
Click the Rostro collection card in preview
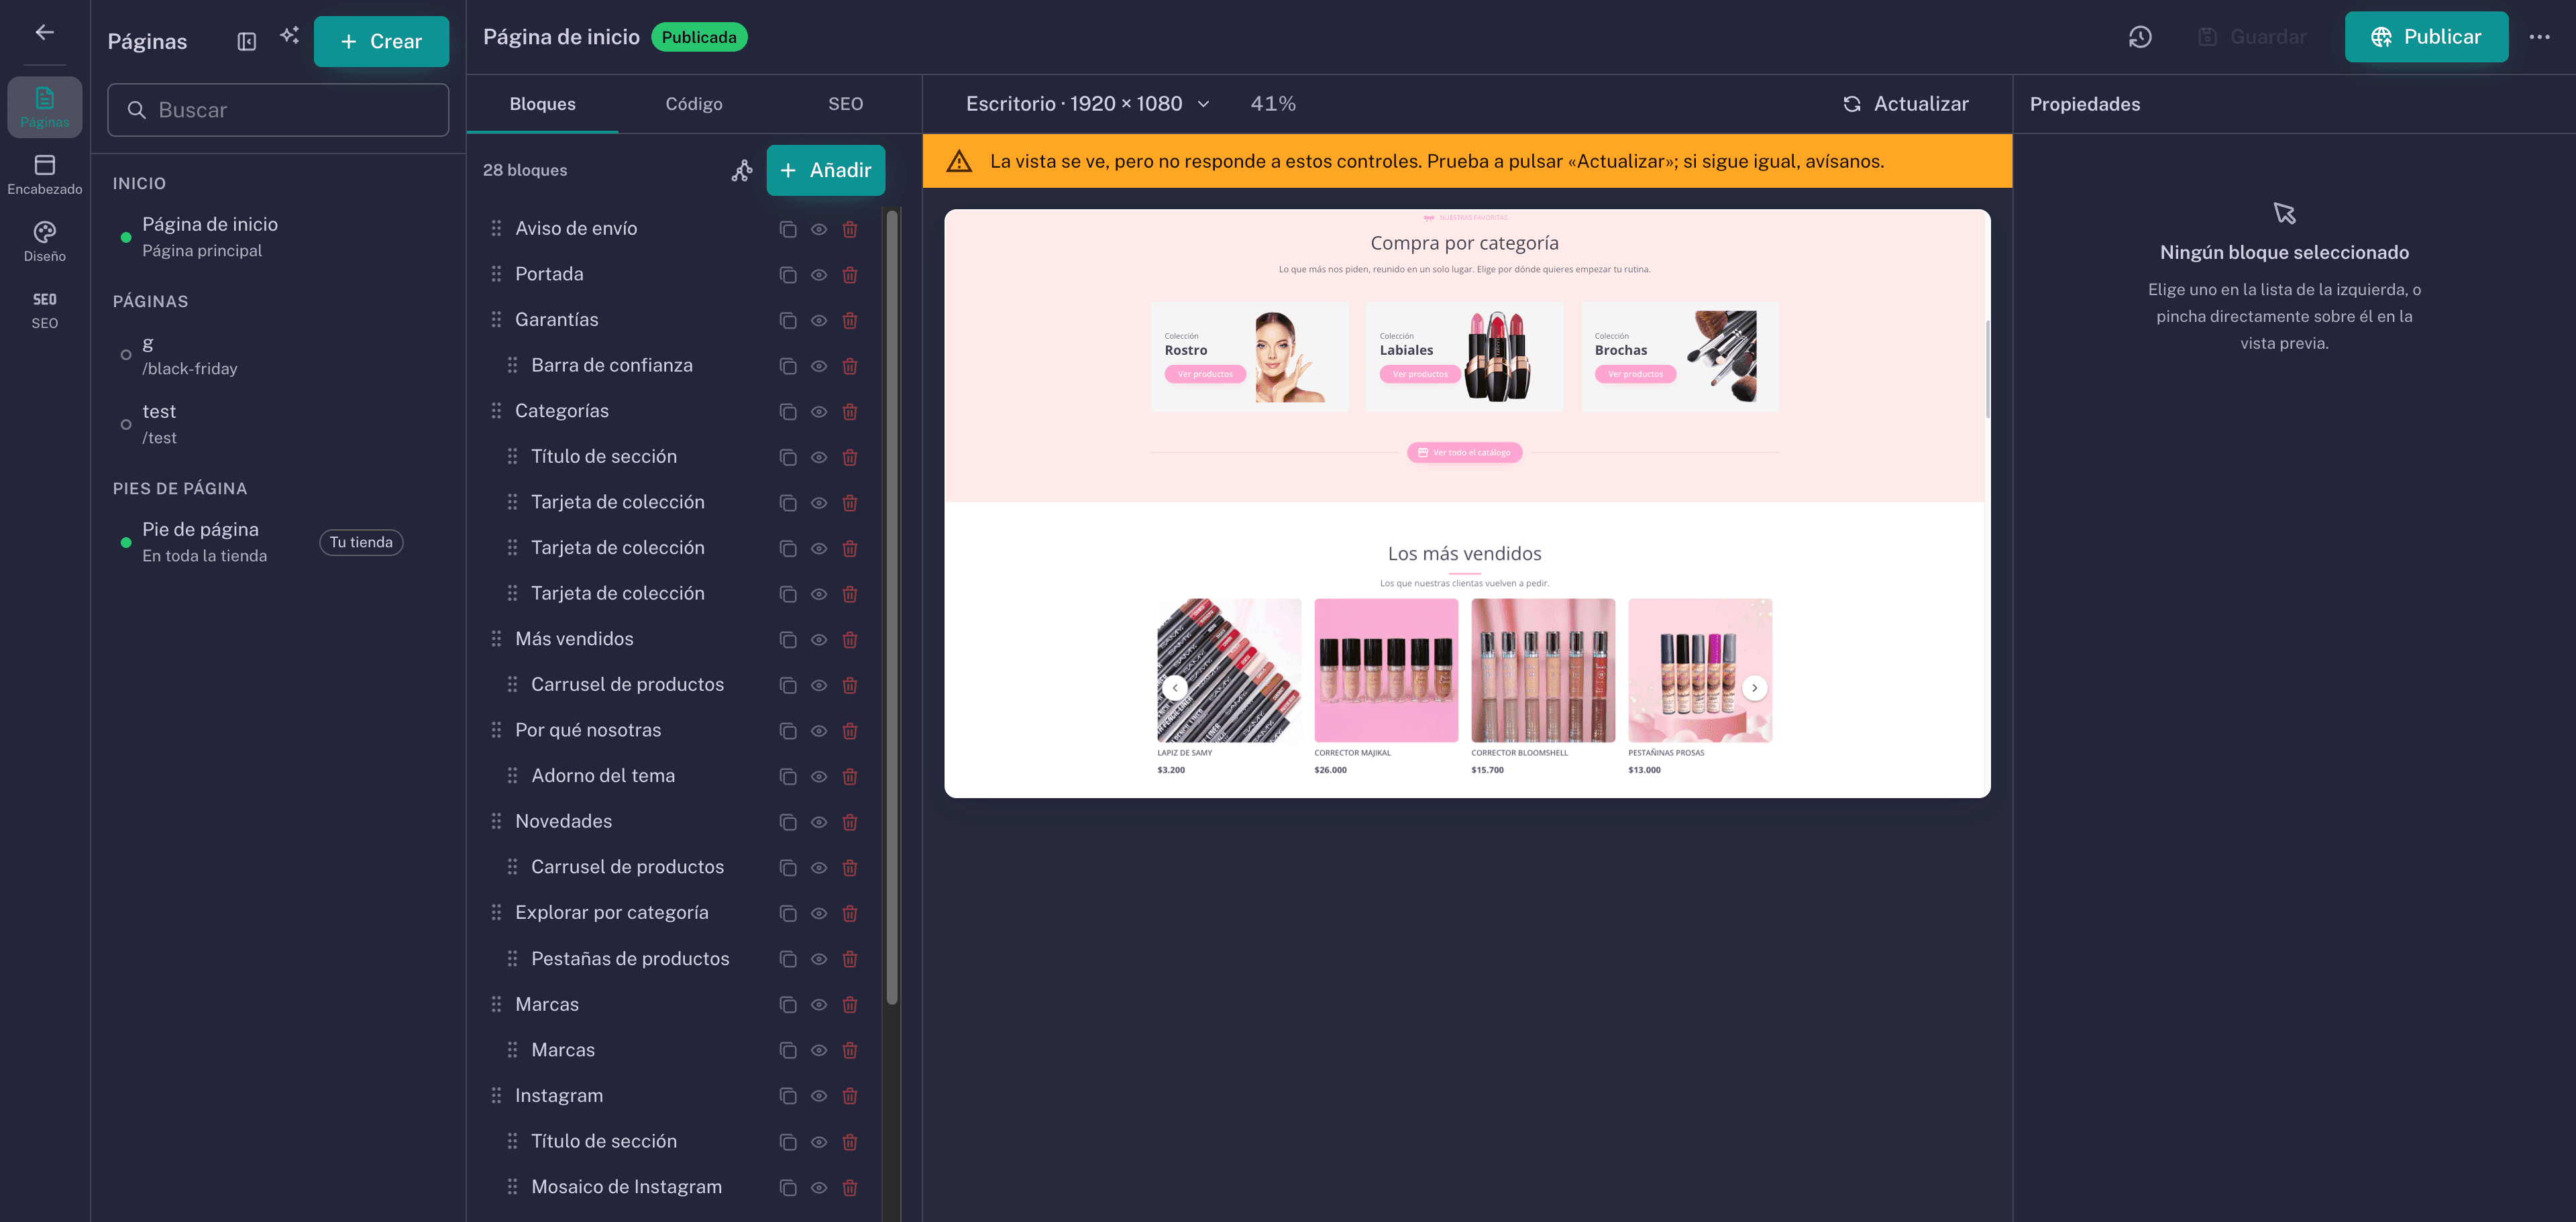tap(1249, 357)
